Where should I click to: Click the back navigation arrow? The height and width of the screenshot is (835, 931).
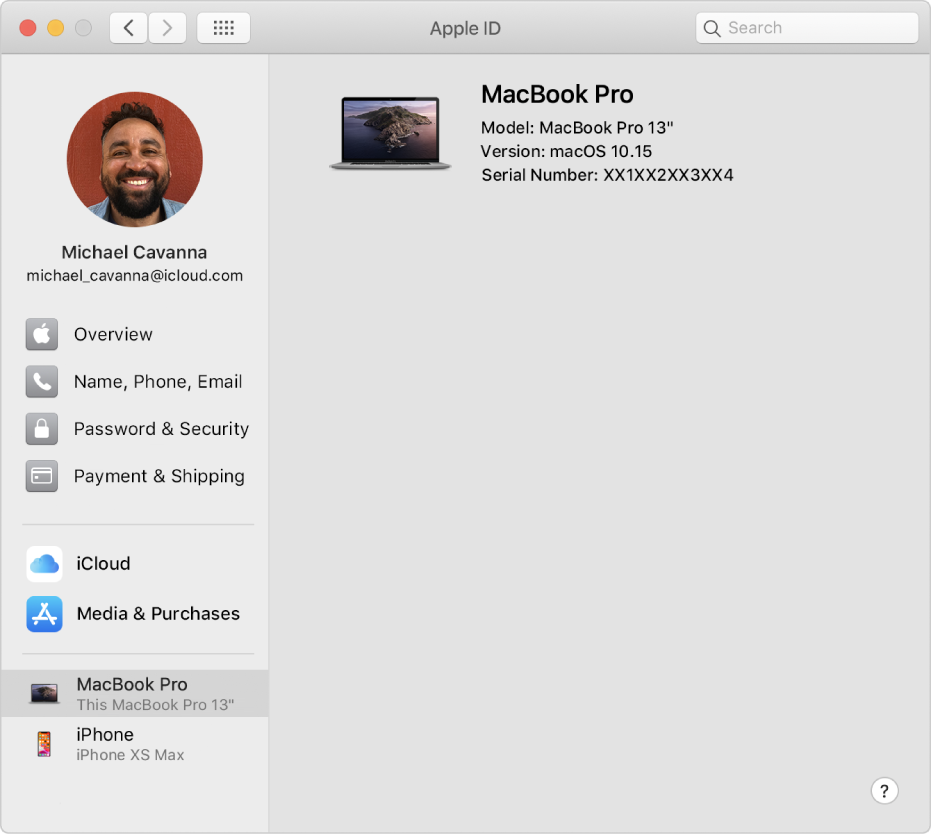[x=128, y=28]
